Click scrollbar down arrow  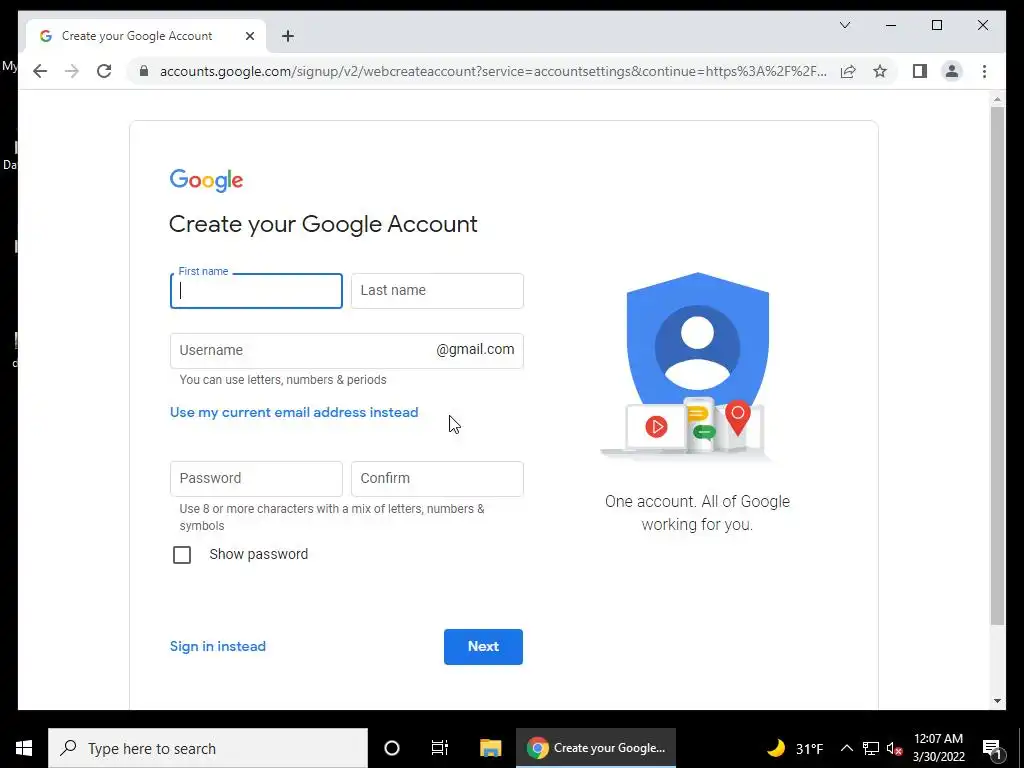tap(997, 701)
